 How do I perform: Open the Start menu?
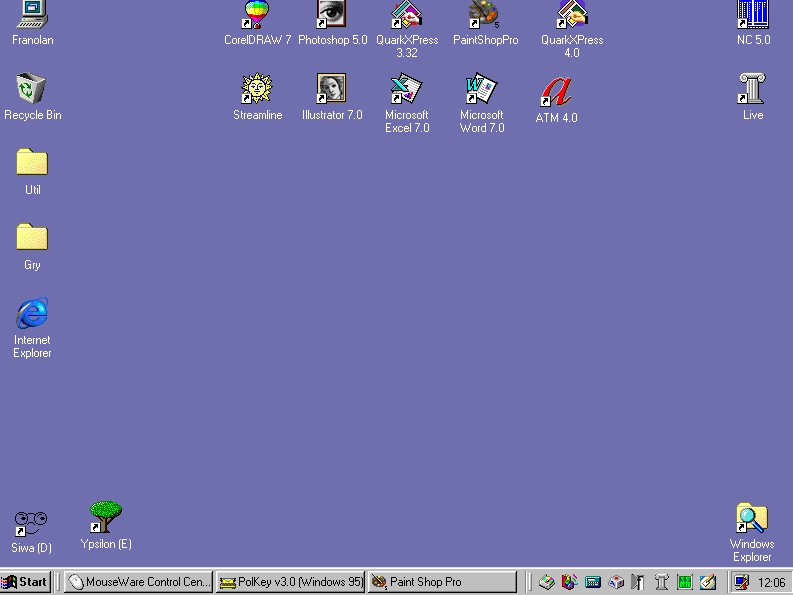click(26, 582)
